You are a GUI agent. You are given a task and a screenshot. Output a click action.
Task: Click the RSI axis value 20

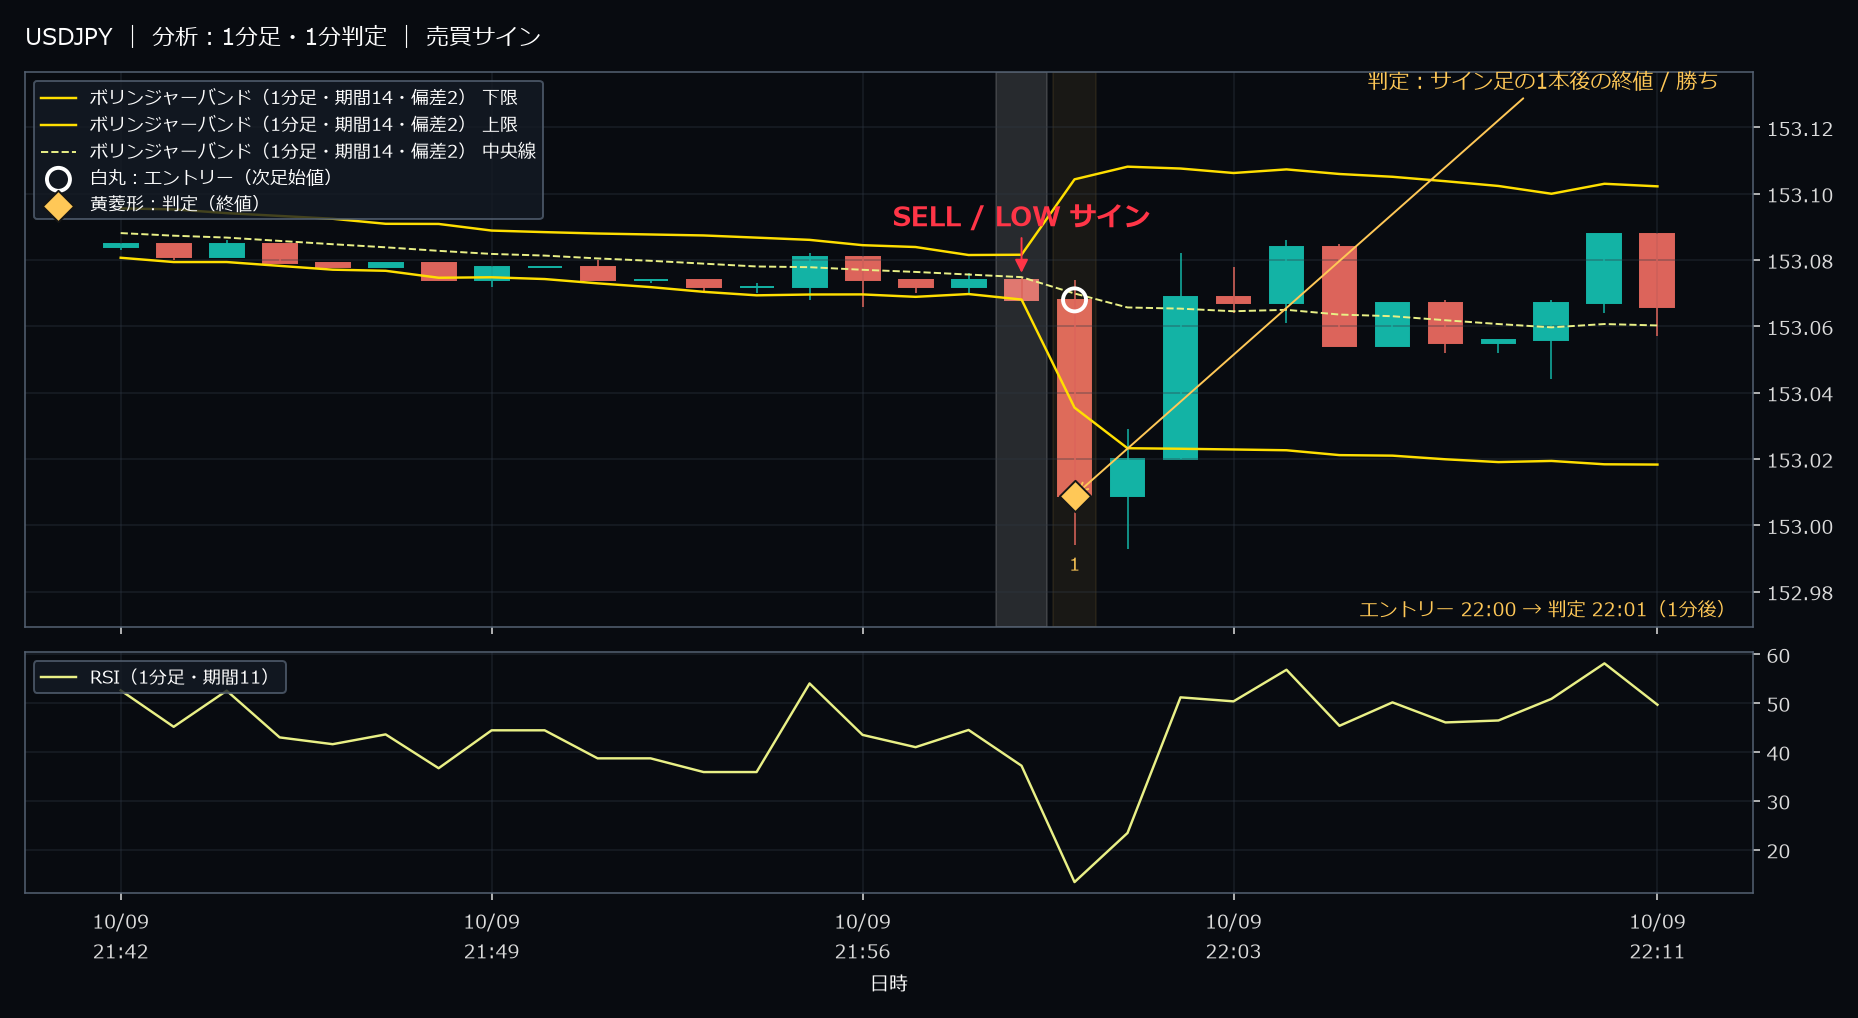(x=1779, y=852)
